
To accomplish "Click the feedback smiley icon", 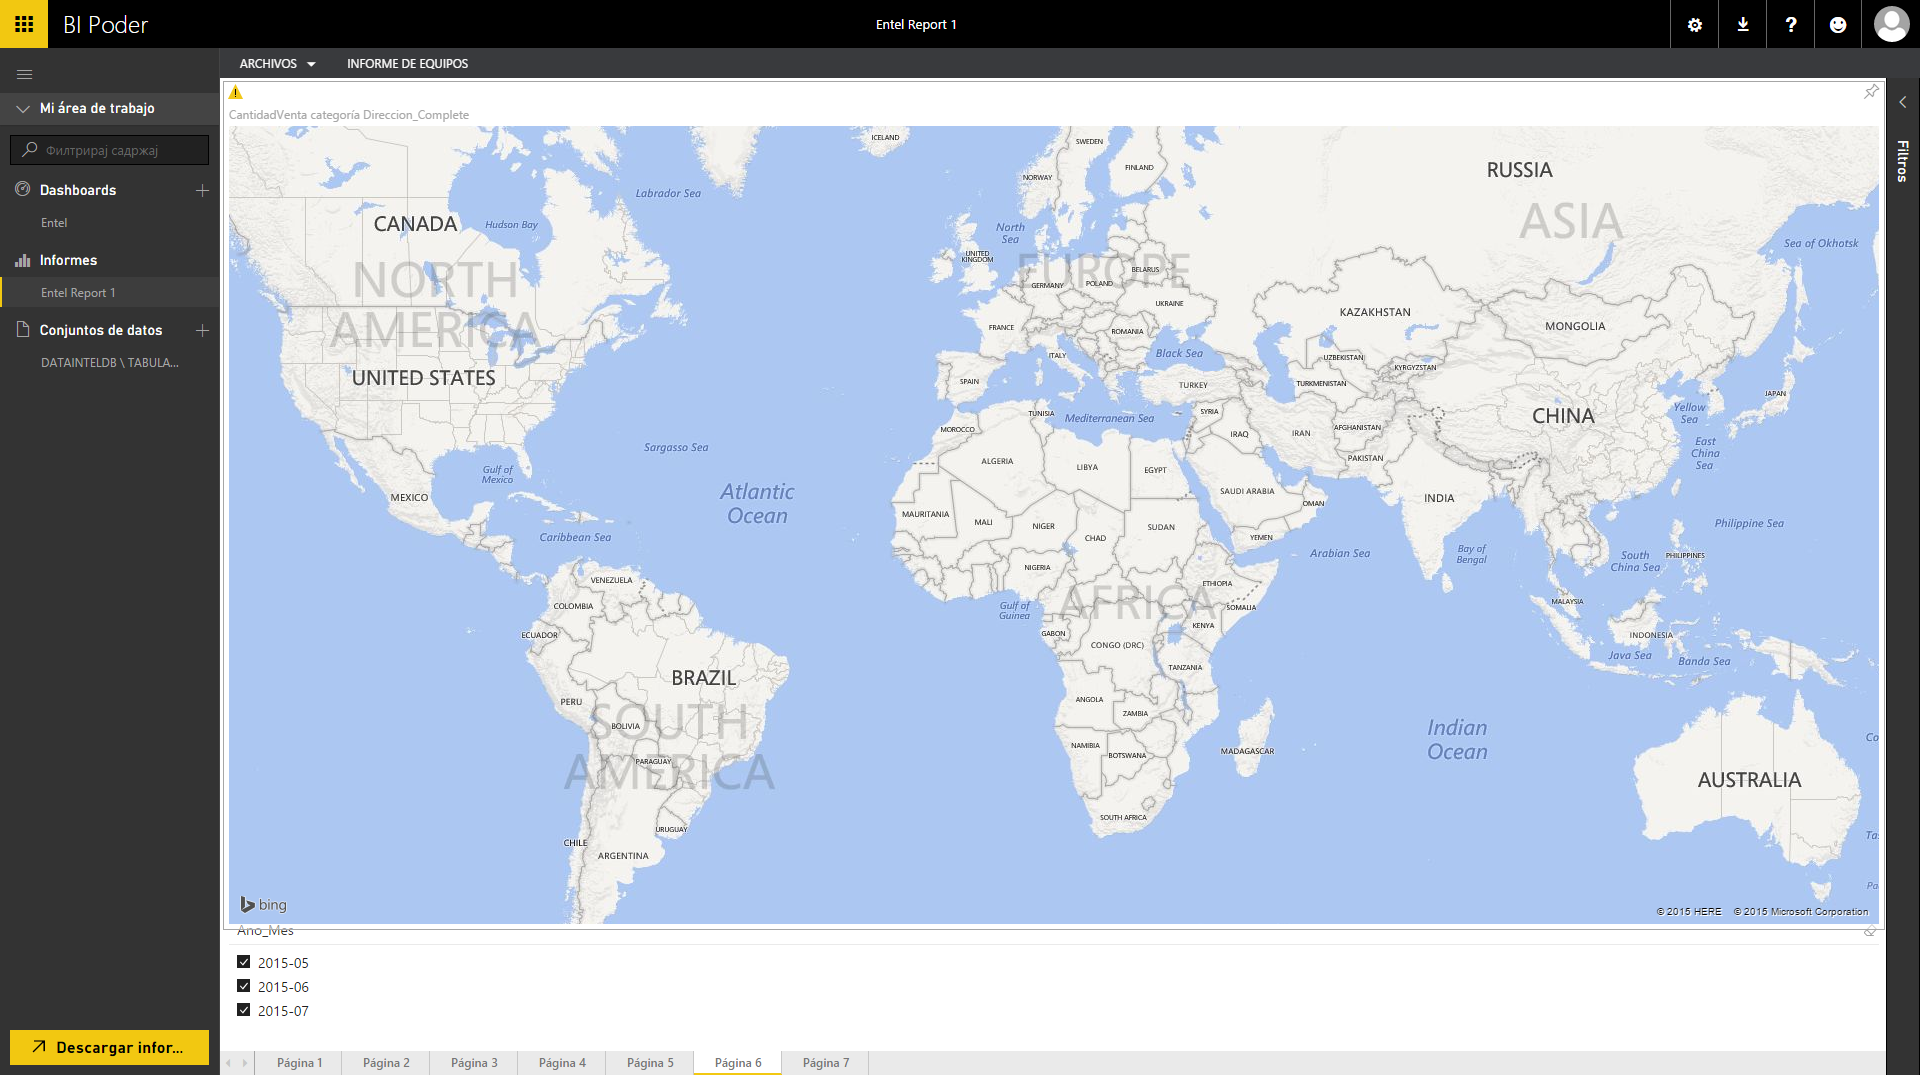I will (x=1838, y=25).
